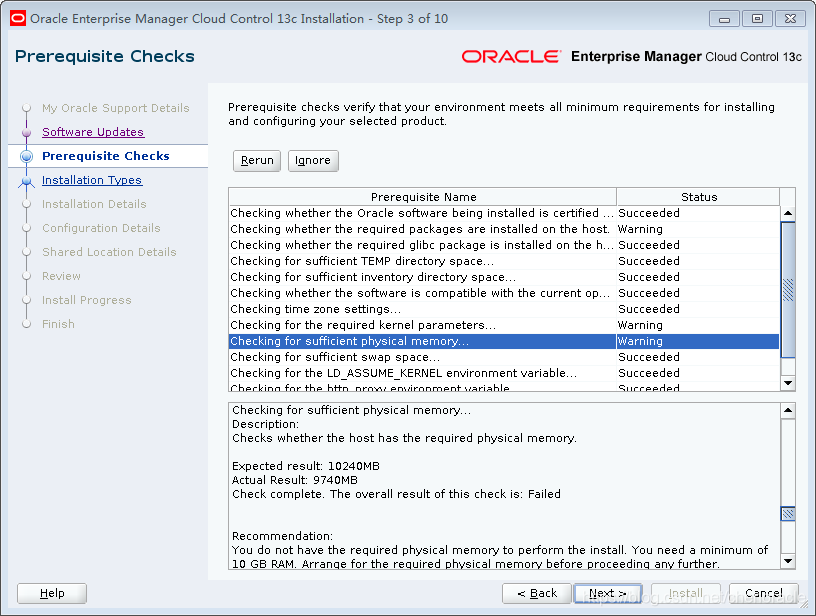Click the Oracle installer window icon
The height and width of the screenshot is (616, 816).
(18, 19)
